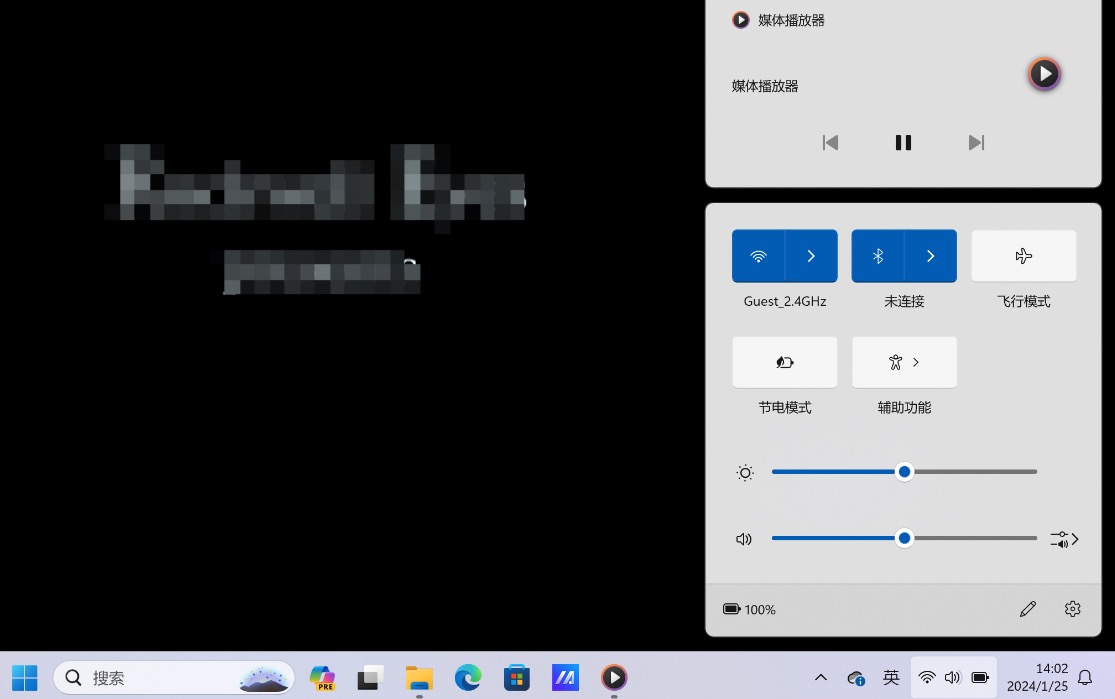The width and height of the screenshot is (1115, 699).
Task: Skip to the next media track
Action: click(976, 143)
